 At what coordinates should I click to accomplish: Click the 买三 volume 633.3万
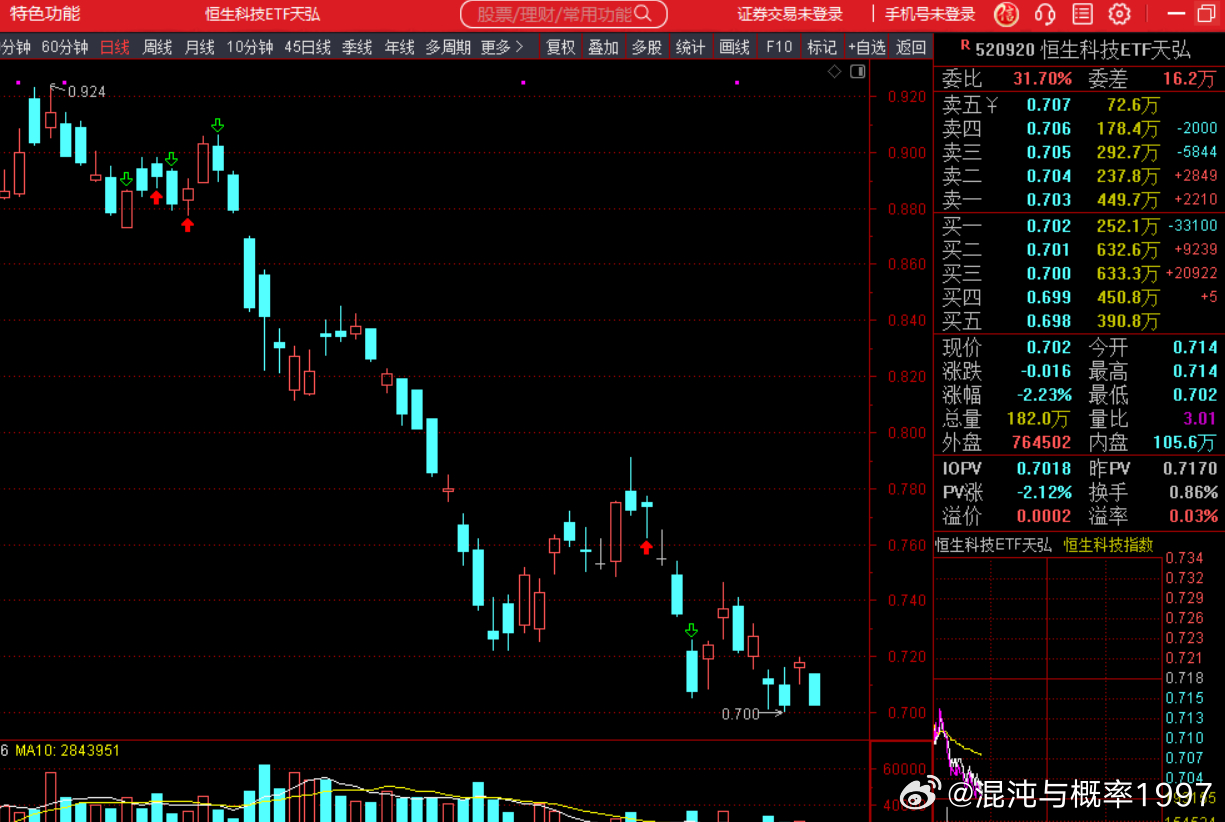[1126, 273]
